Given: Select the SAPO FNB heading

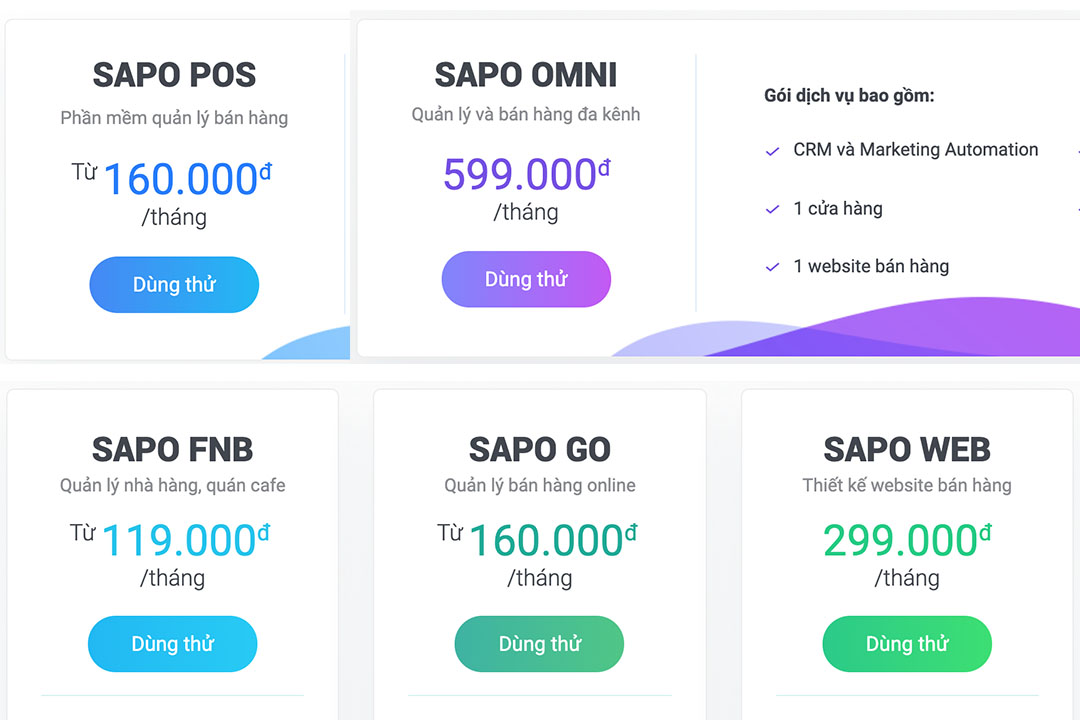Looking at the screenshot, I should [172, 449].
